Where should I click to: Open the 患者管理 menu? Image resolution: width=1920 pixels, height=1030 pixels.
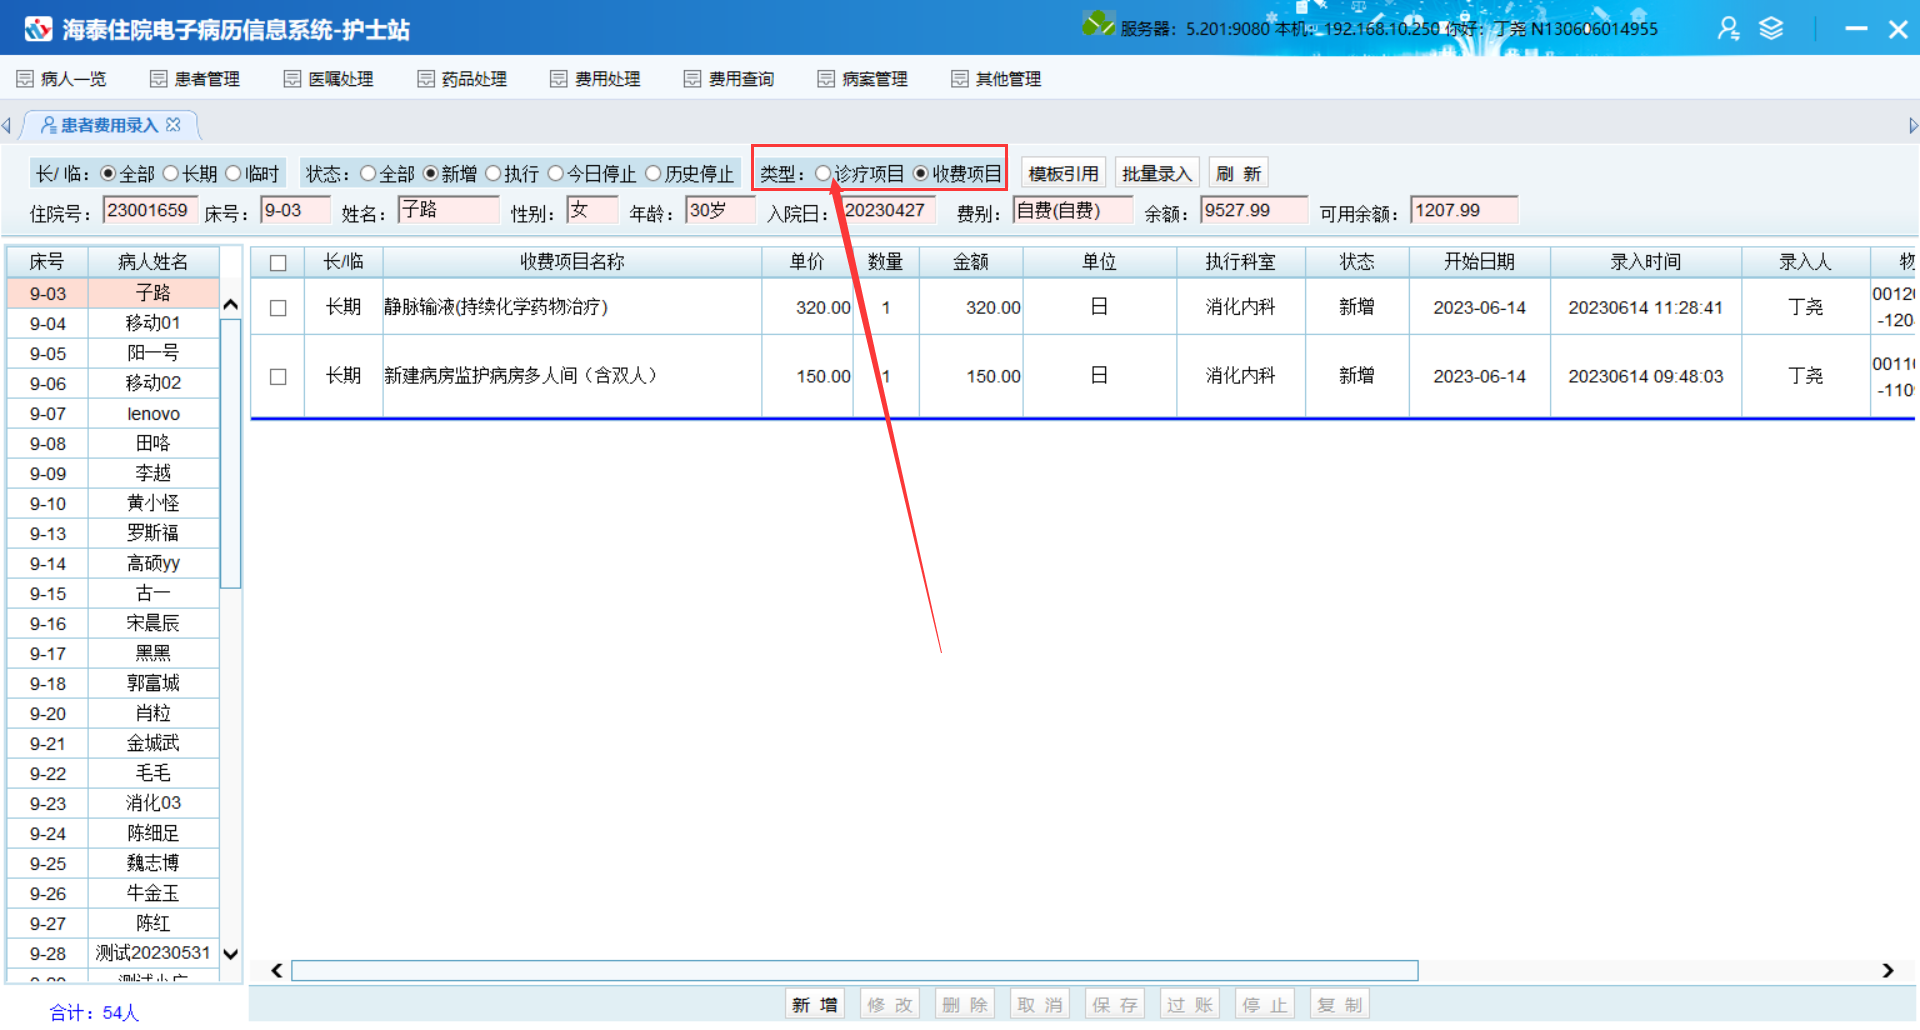195,79
